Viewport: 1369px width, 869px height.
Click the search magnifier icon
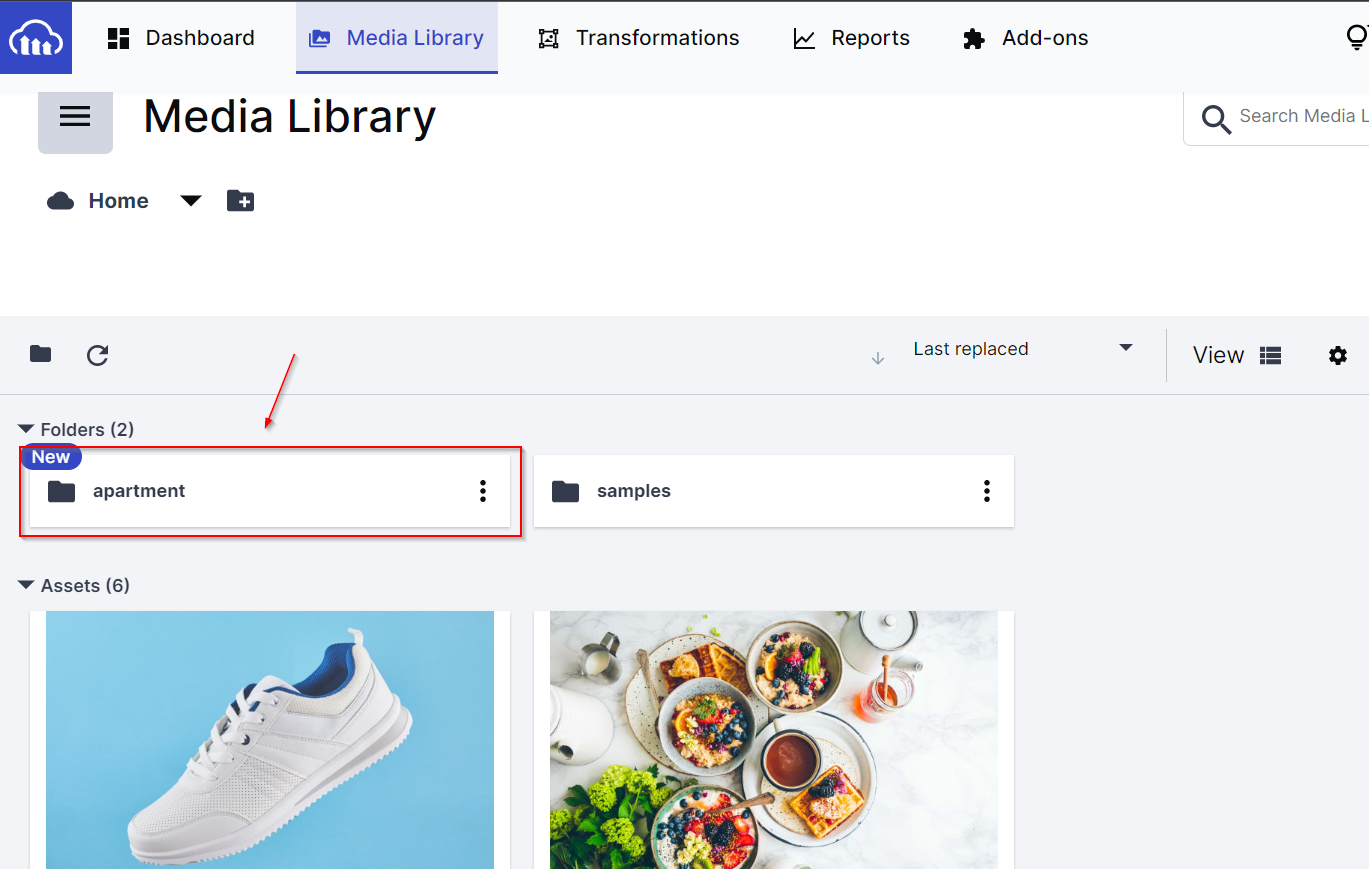(x=1216, y=120)
